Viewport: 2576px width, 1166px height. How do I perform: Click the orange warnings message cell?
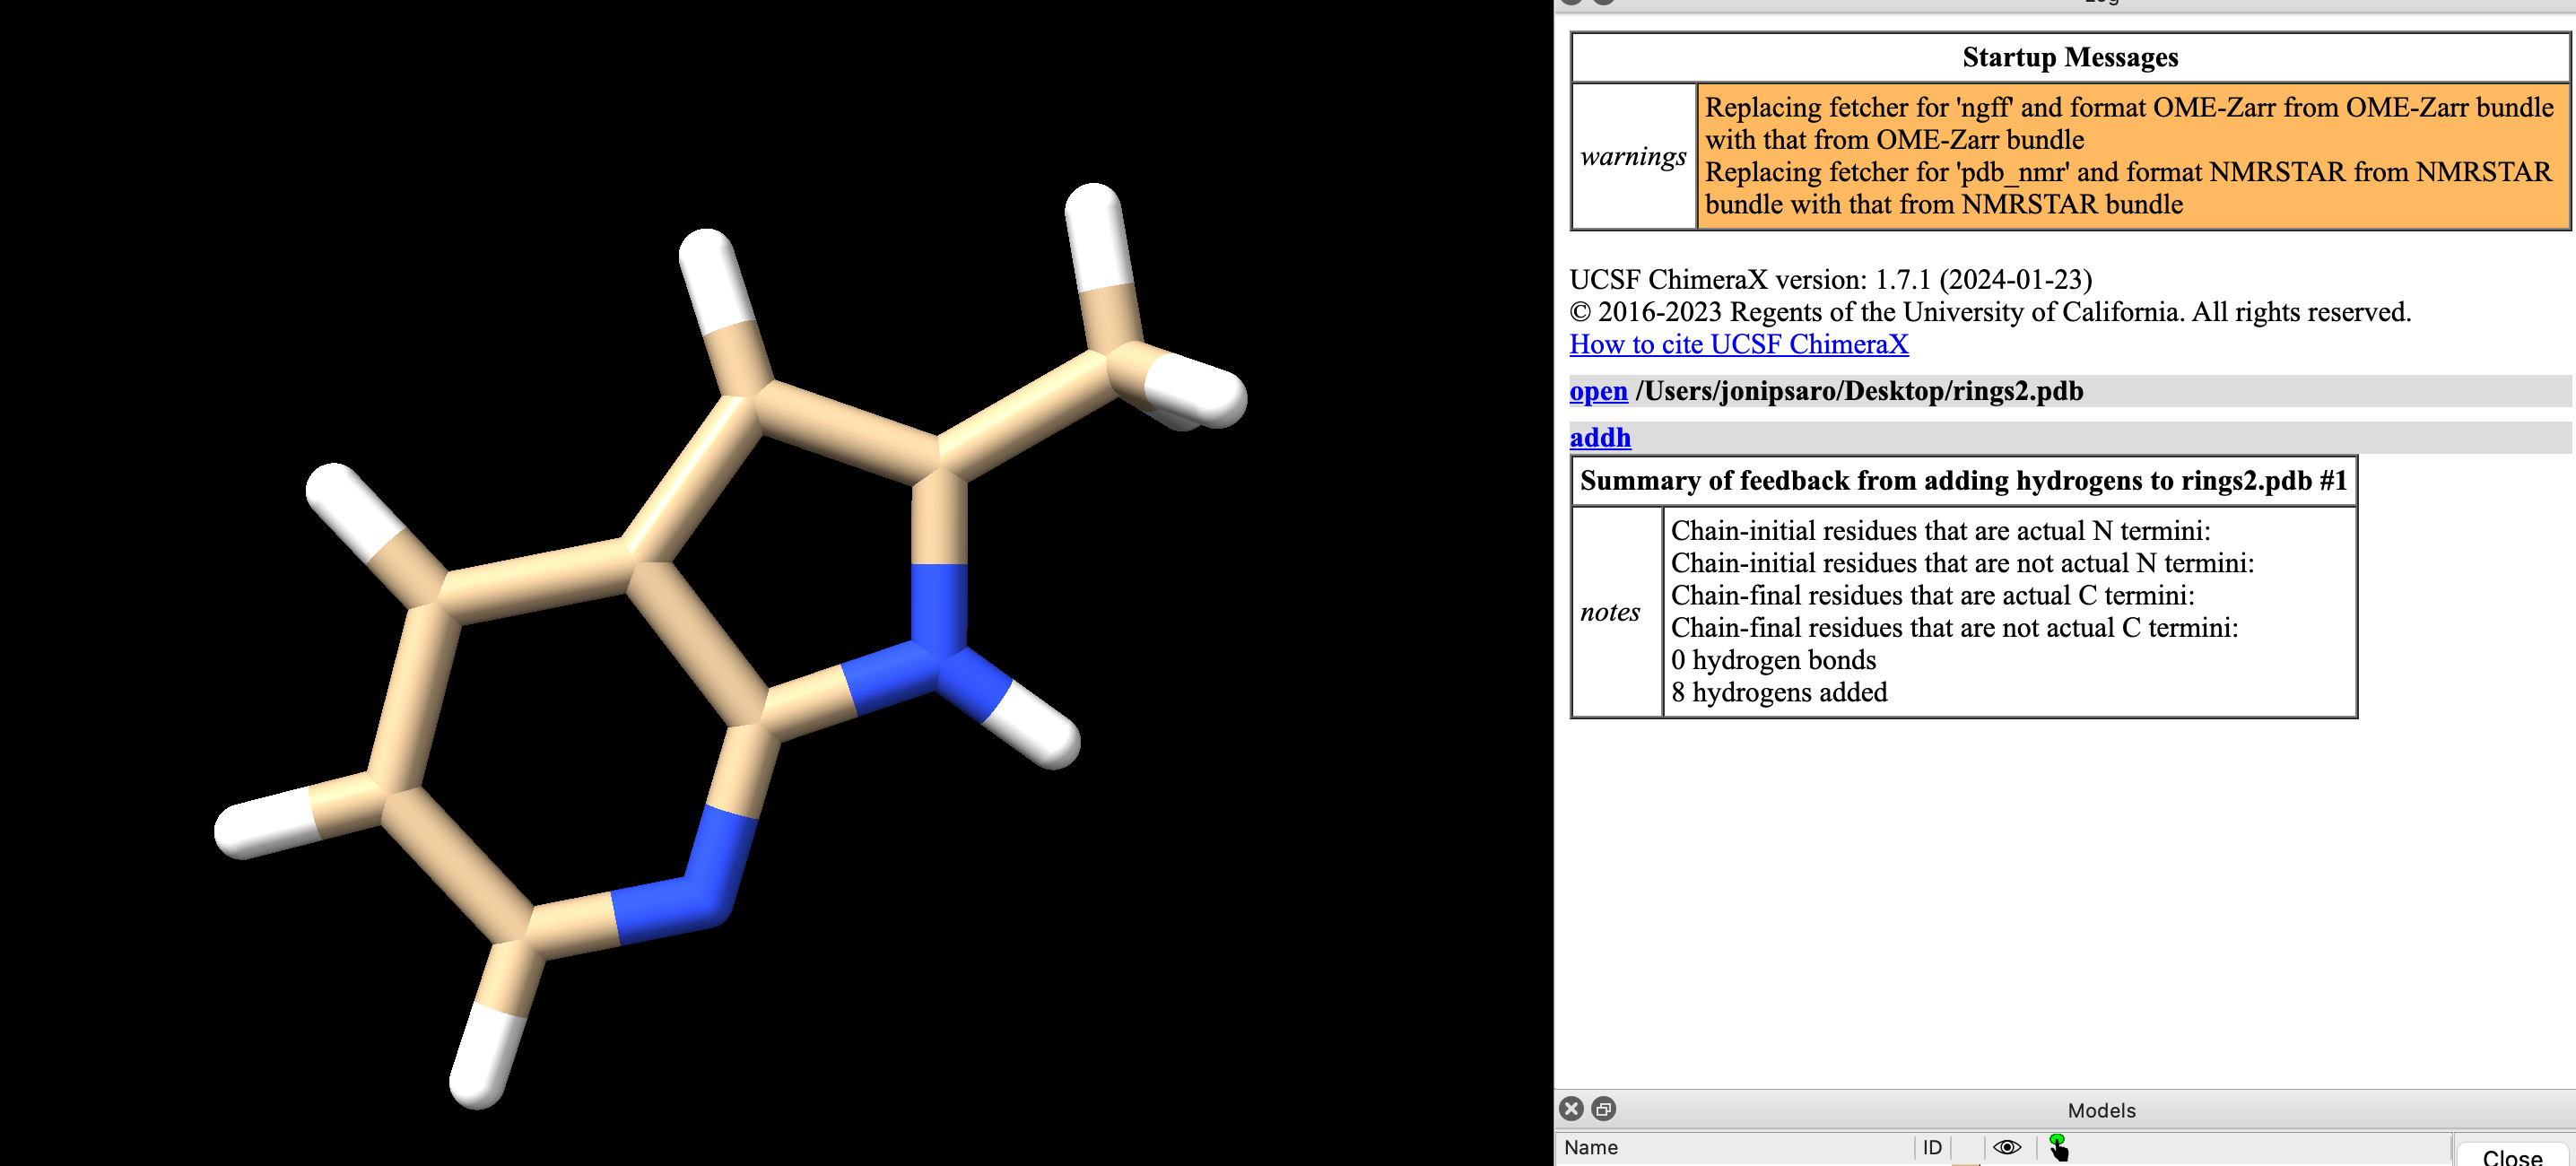[2132, 156]
